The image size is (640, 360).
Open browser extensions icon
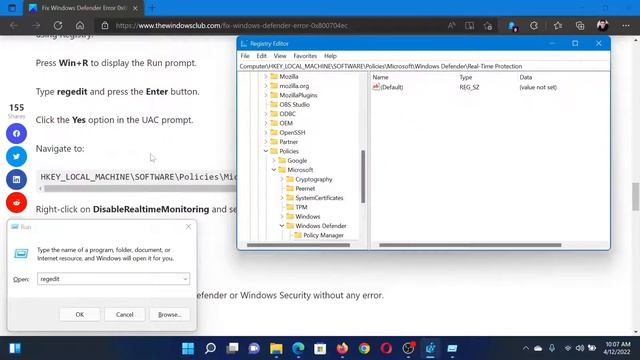[533, 25]
